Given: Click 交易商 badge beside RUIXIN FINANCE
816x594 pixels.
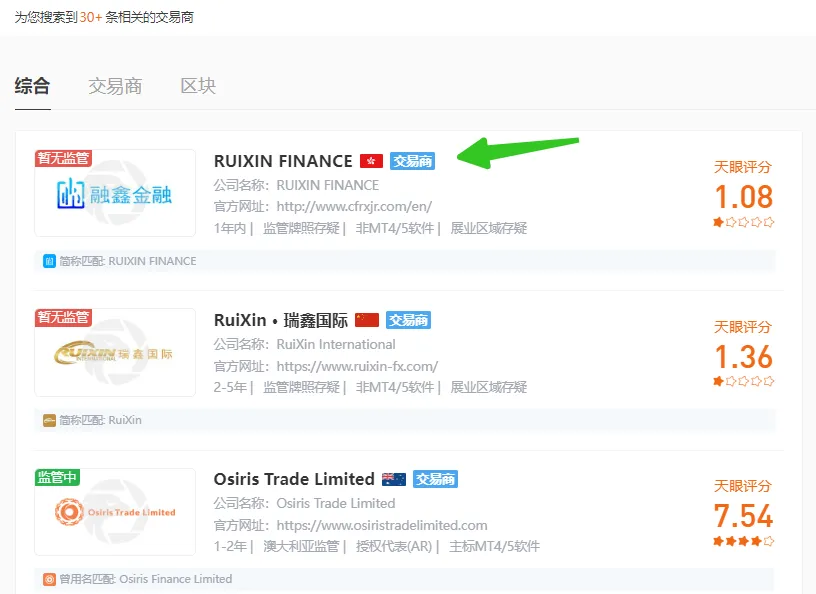Looking at the screenshot, I should point(412,161).
